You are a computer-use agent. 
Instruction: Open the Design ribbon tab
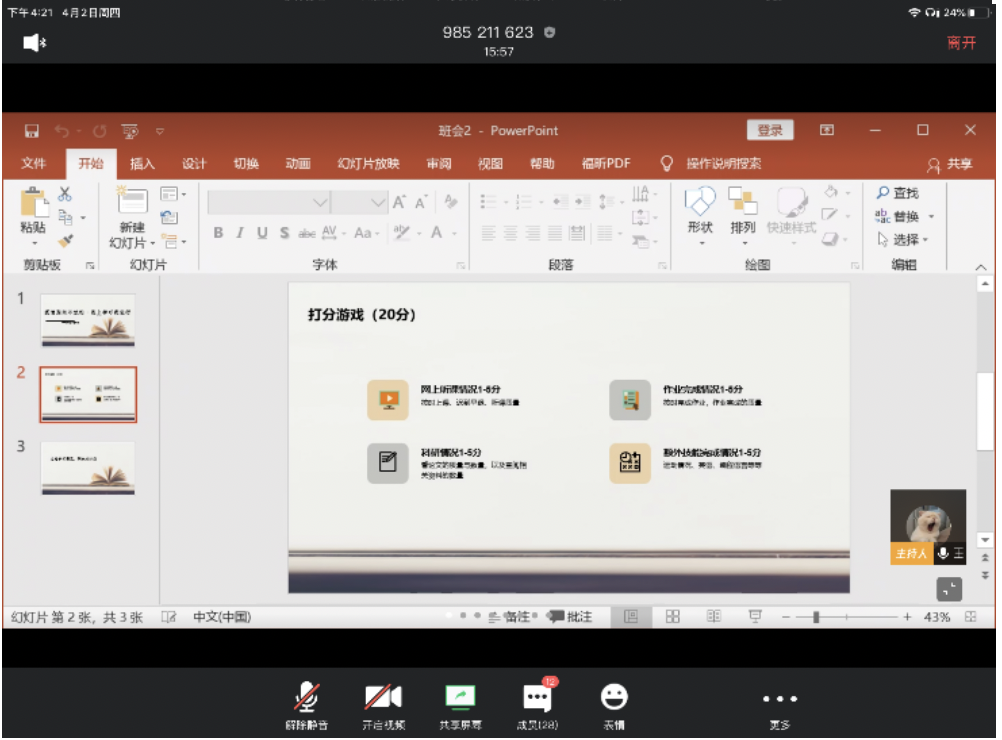point(194,164)
